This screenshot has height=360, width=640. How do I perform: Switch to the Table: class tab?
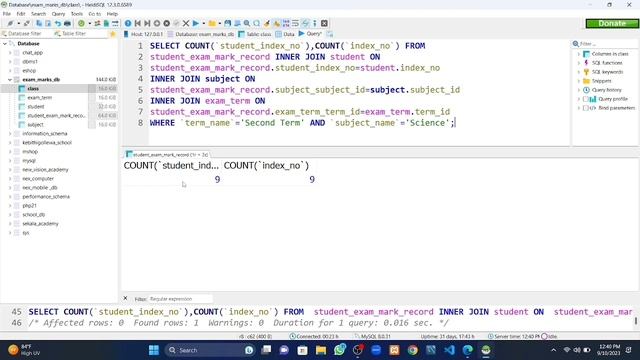coord(255,34)
